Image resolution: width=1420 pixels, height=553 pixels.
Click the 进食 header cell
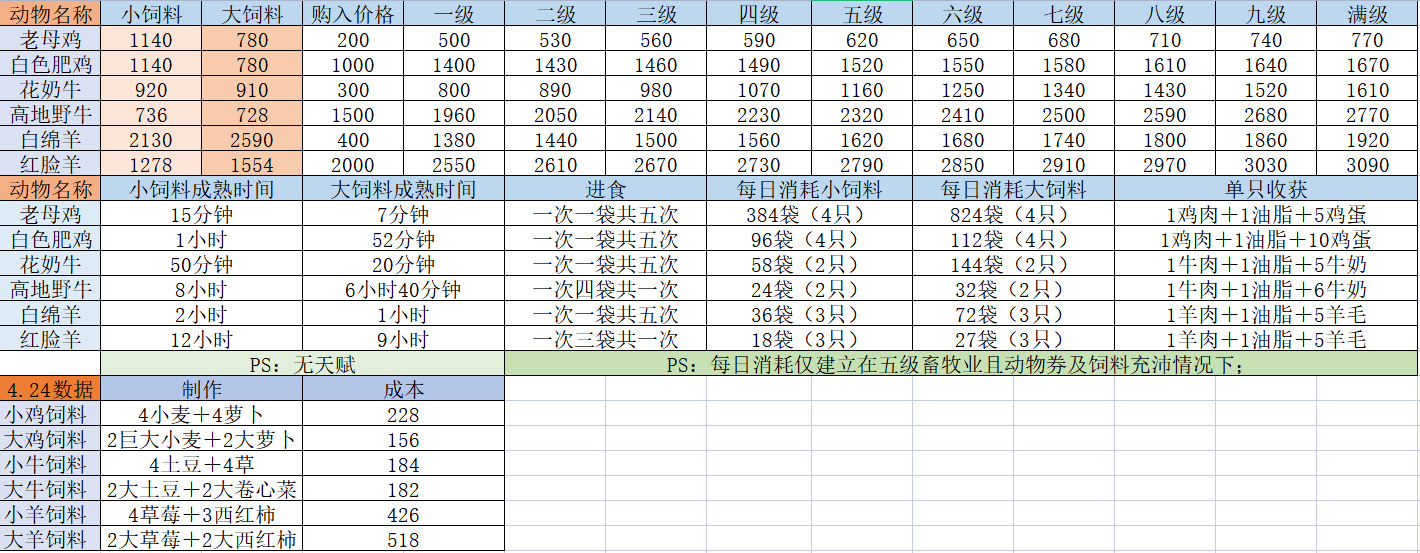pyautogui.click(x=606, y=189)
